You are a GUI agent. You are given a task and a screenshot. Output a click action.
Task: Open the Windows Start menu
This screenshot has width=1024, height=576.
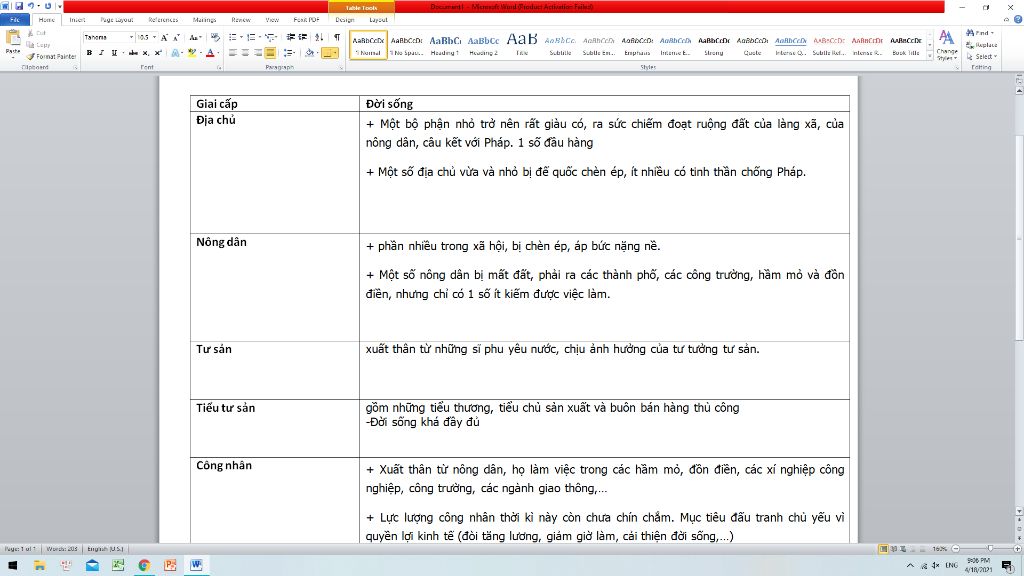(x=12, y=565)
